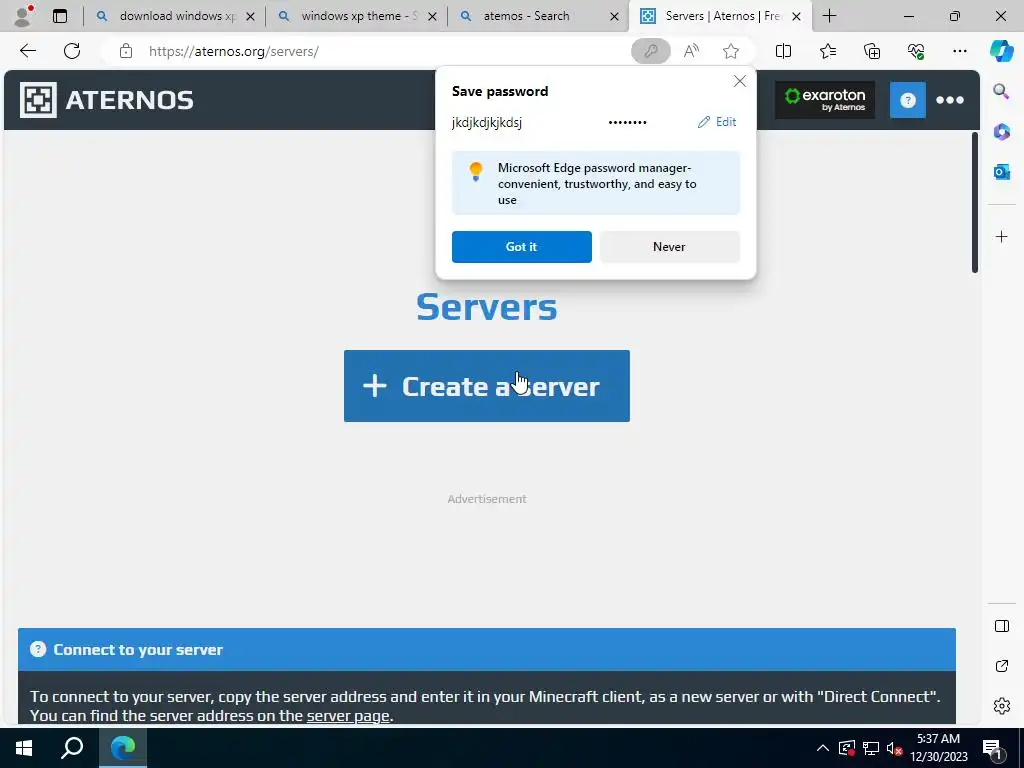Close the download windows xp tab
The width and height of the screenshot is (1024, 768).
click(x=250, y=16)
